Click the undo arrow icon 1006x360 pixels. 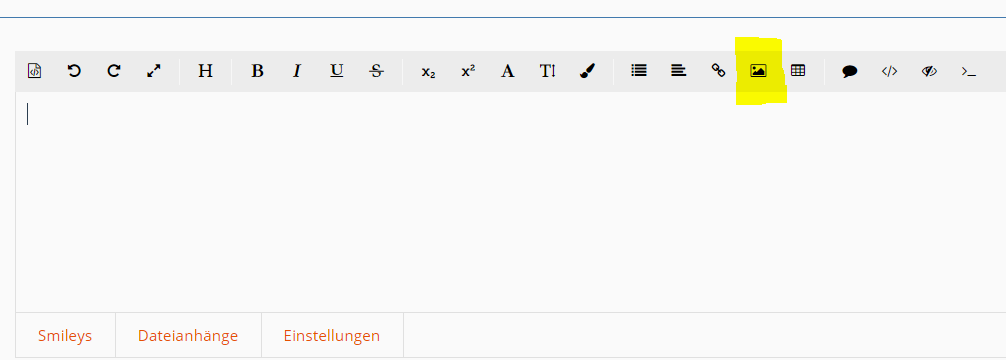(74, 71)
